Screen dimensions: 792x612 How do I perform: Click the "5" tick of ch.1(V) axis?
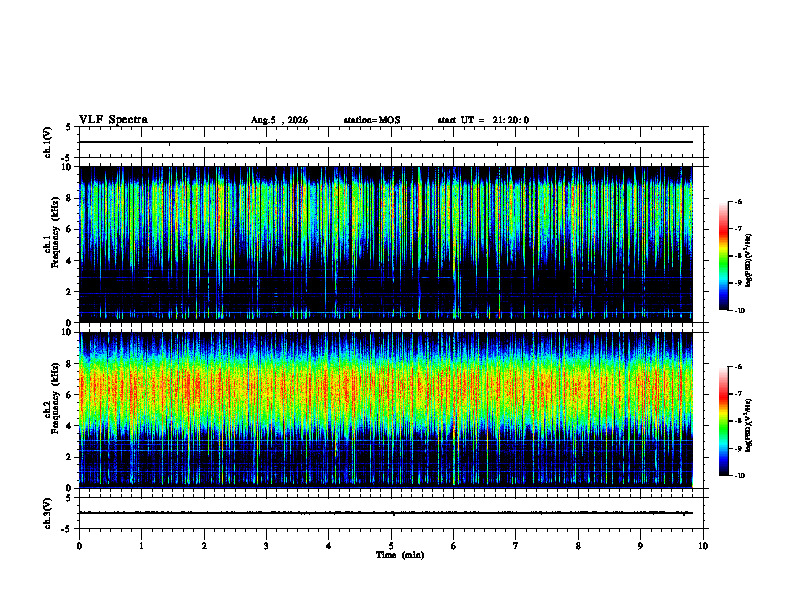(70, 127)
